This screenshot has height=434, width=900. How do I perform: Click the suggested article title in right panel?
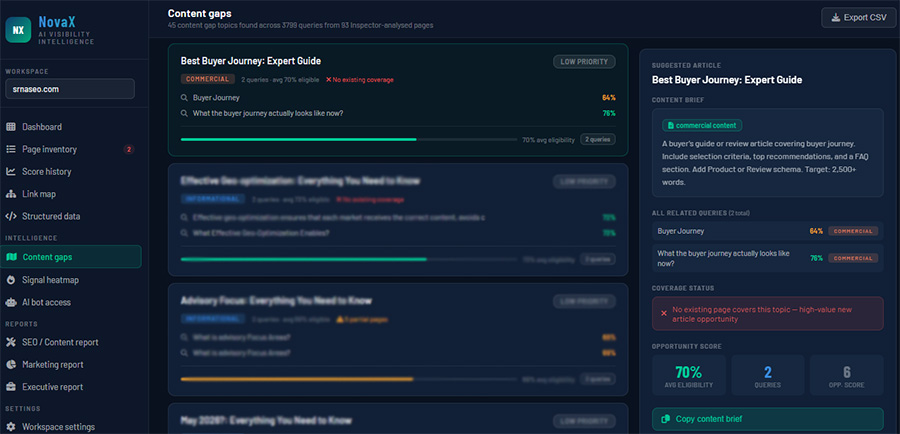coord(727,80)
